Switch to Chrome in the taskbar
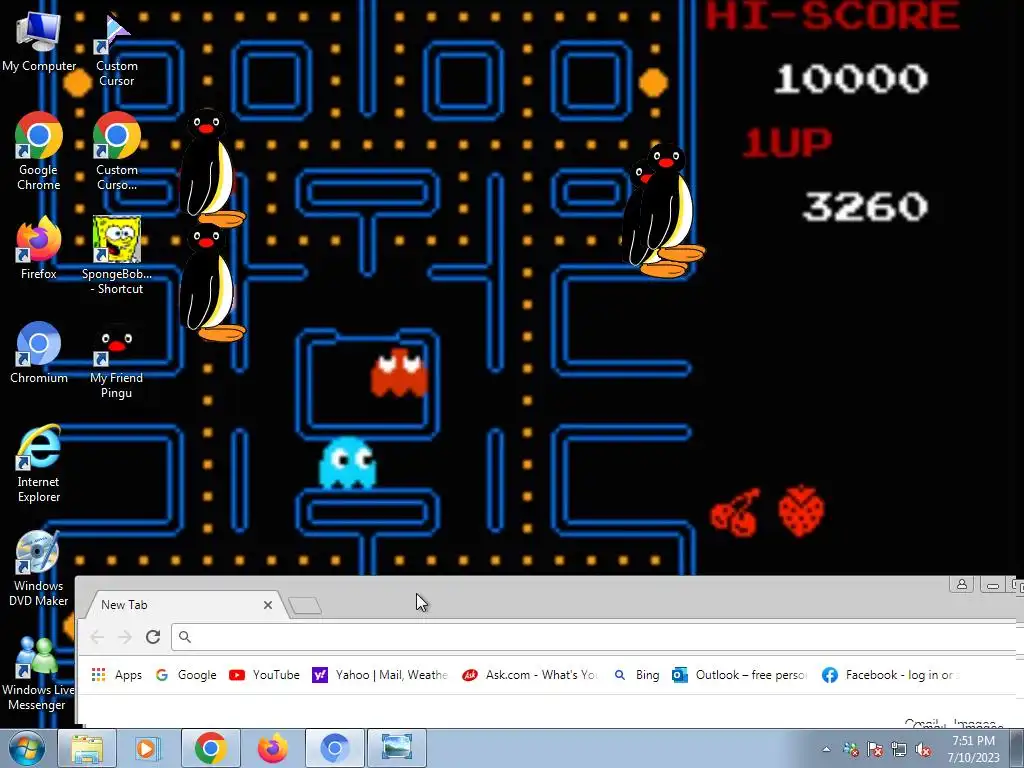1024x768 pixels. [210, 748]
